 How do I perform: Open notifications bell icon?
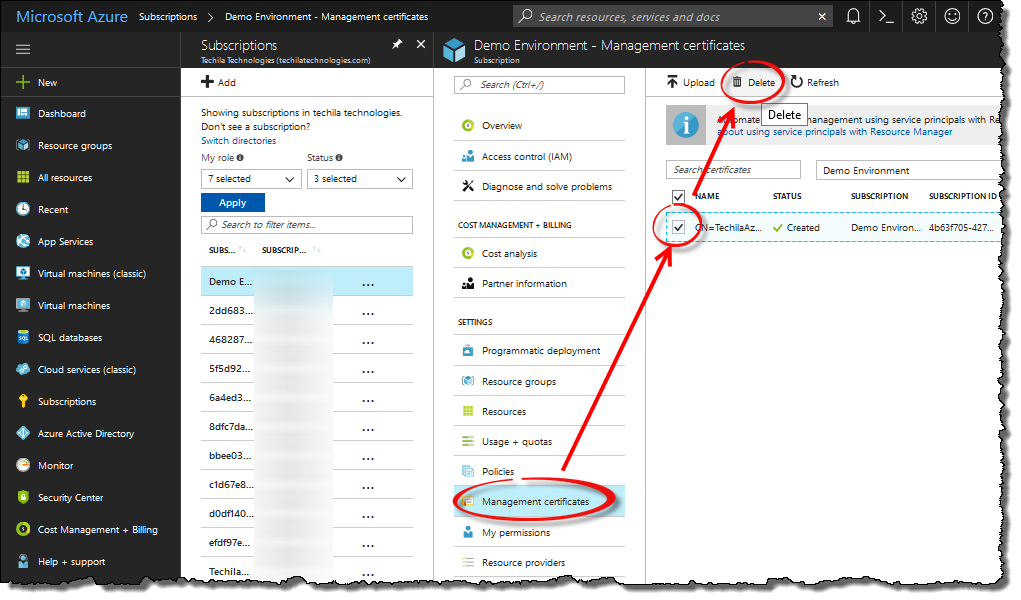(x=853, y=16)
